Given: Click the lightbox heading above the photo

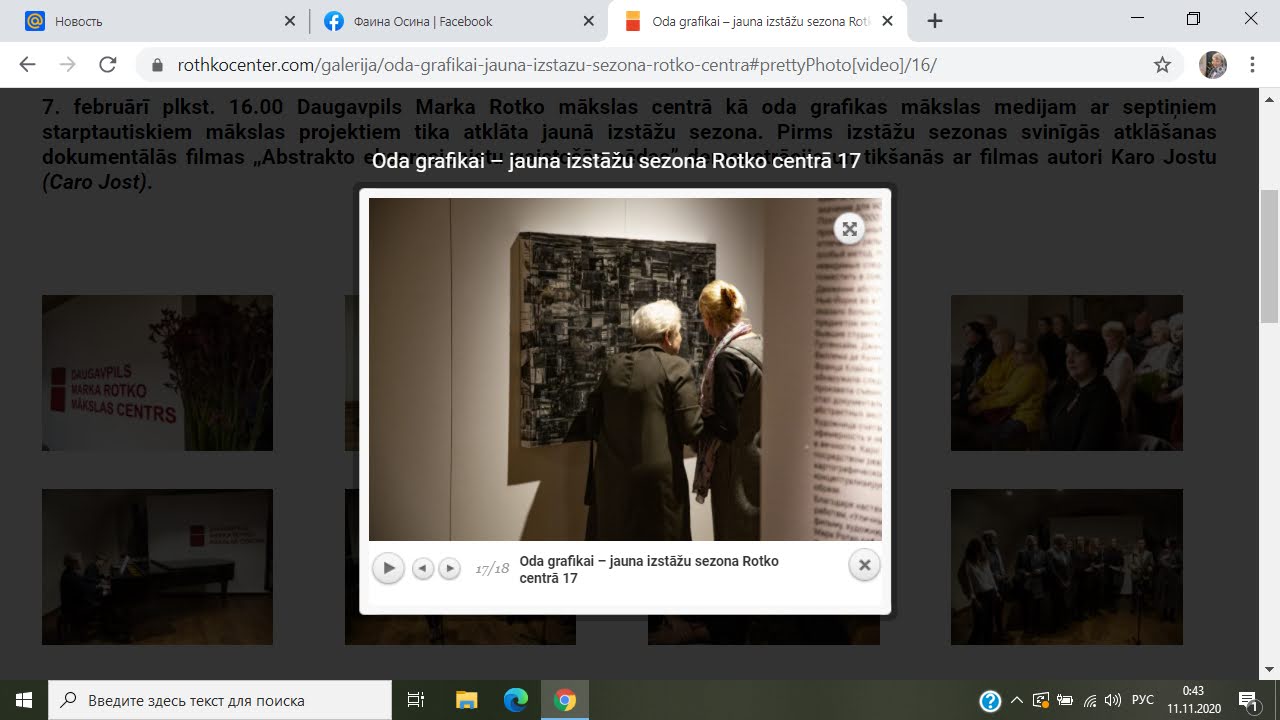Looking at the screenshot, I should (616, 161).
